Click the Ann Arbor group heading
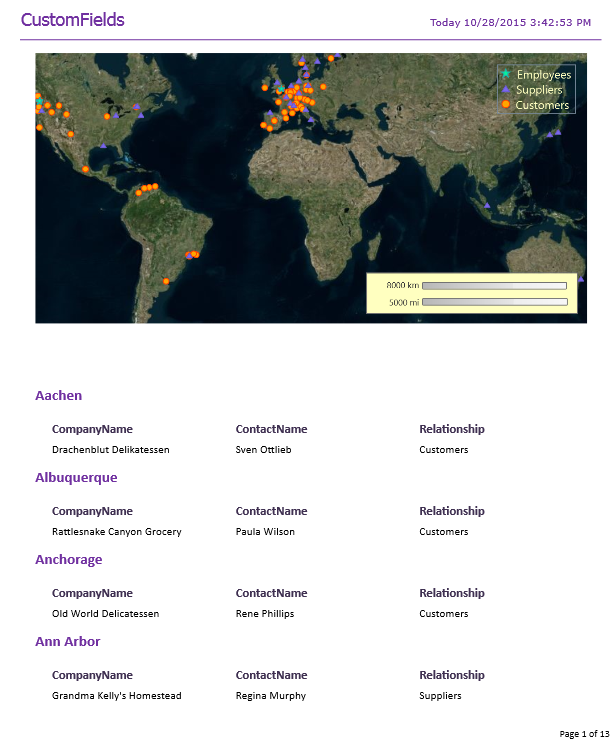The height and width of the screenshot is (748, 612). 68,642
